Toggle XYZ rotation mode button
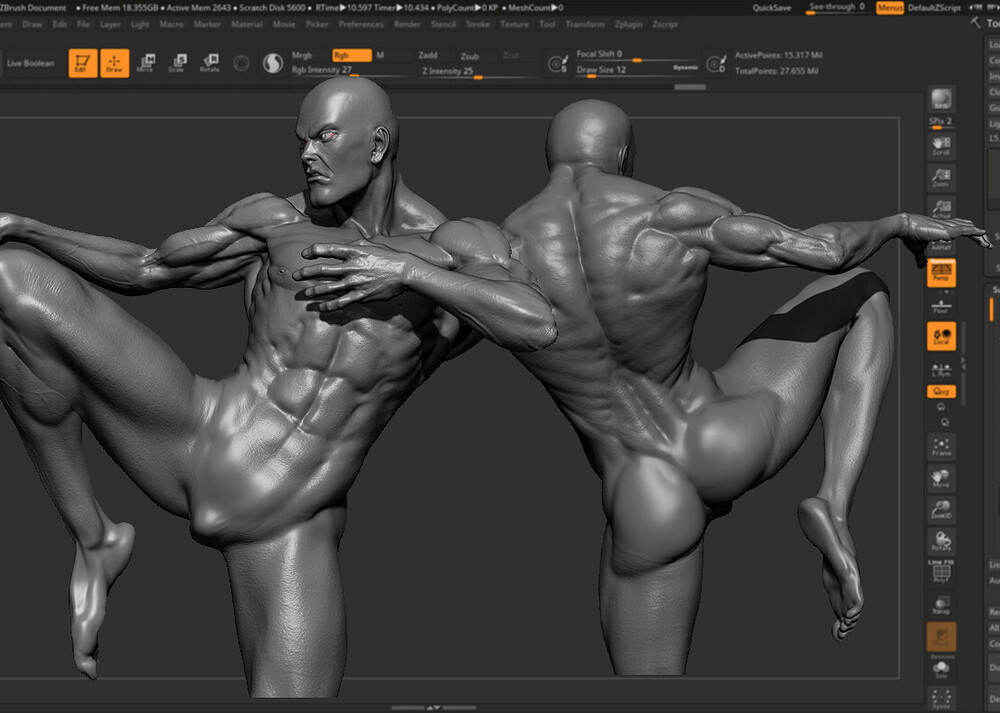Screen dimensions: 1000x713 point(941,392)
